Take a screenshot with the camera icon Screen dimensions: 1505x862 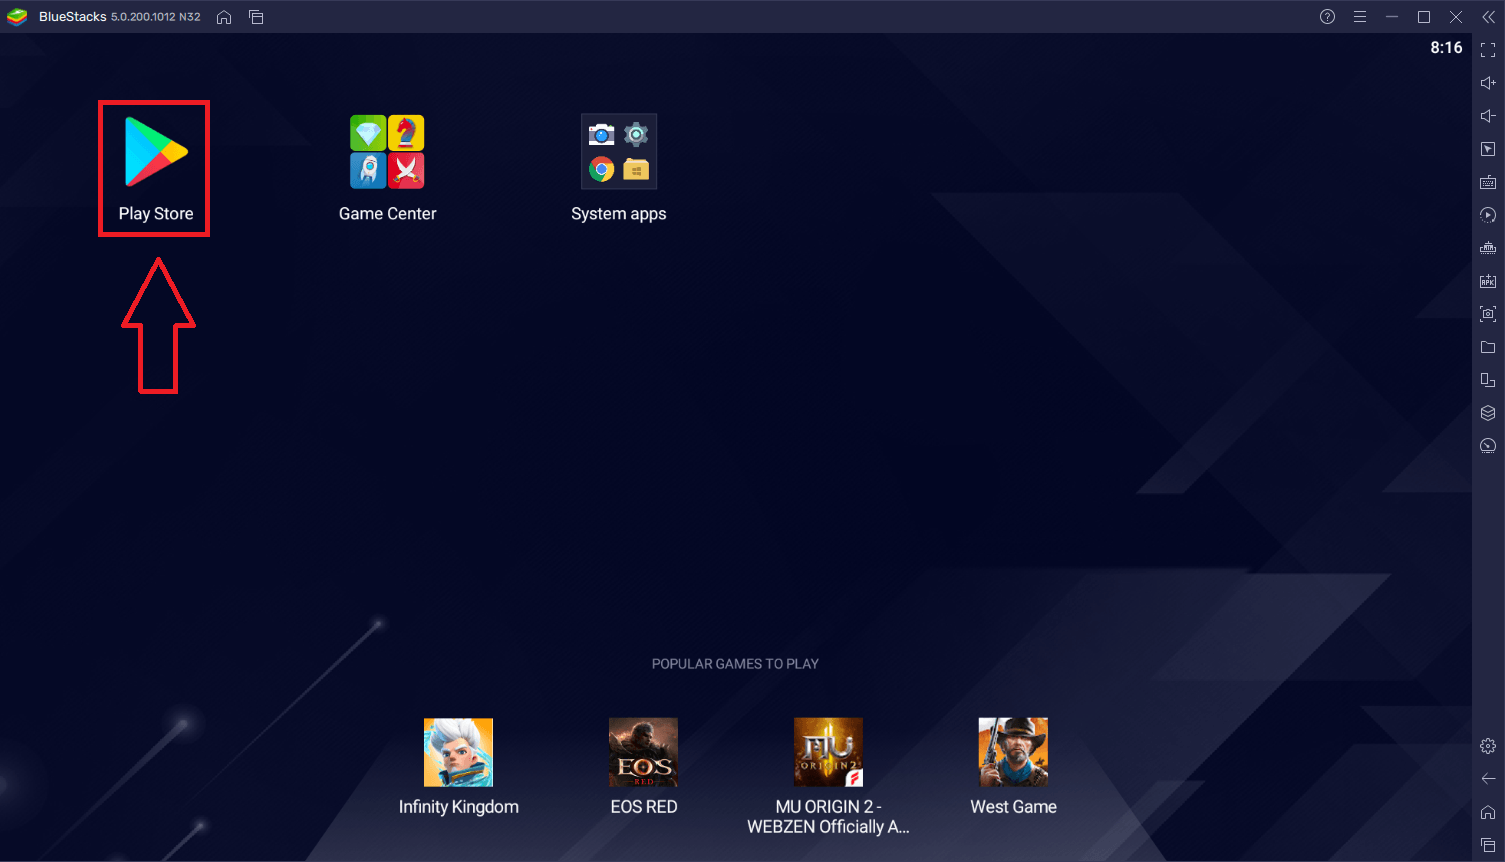[1488, 314]
